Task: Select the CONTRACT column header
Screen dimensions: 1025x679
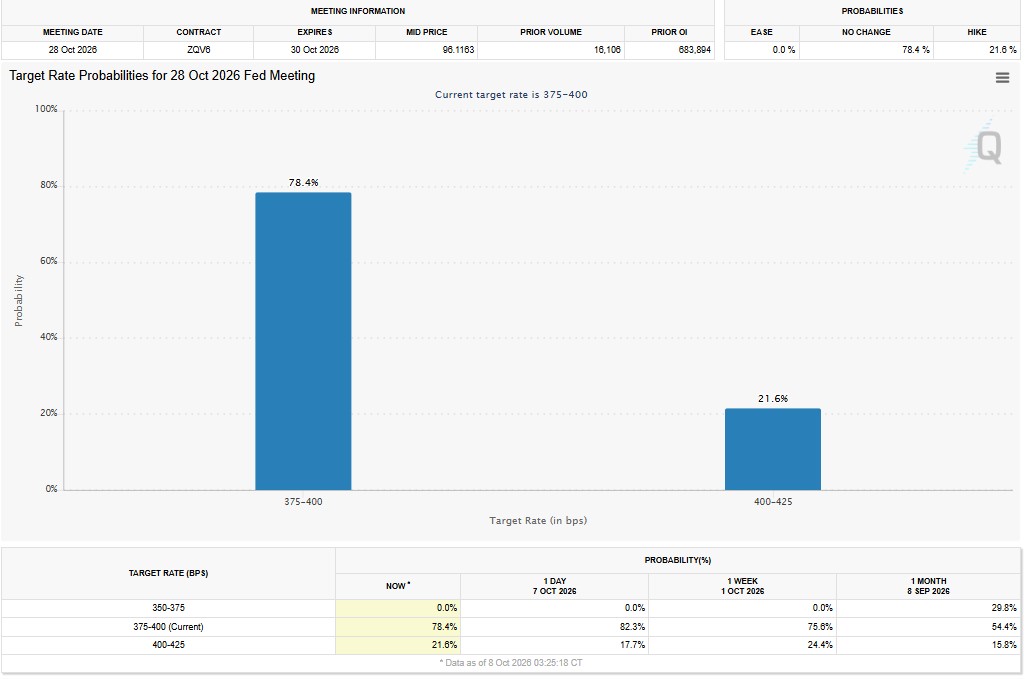Action: tap(199, 32)
